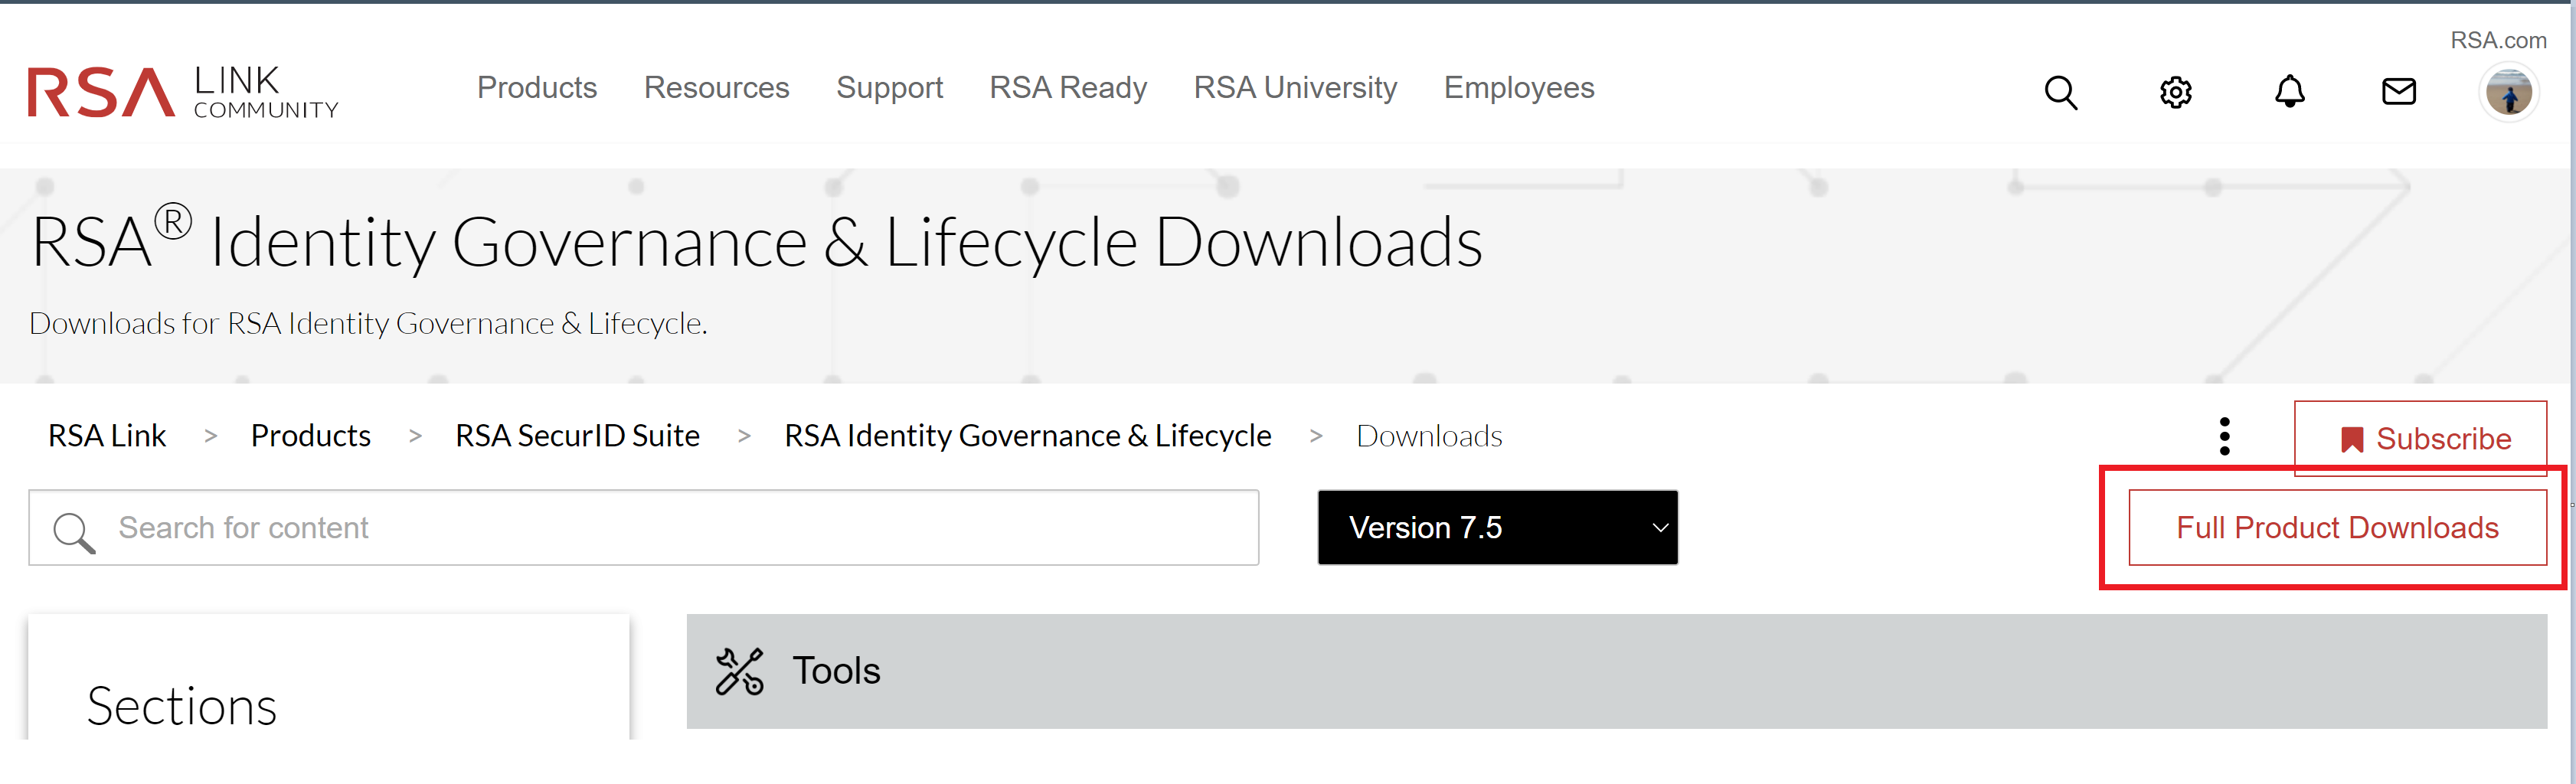Screen dimensions: 2576x784
Task: Open the Products menu
Action: (x=537, y=88)
